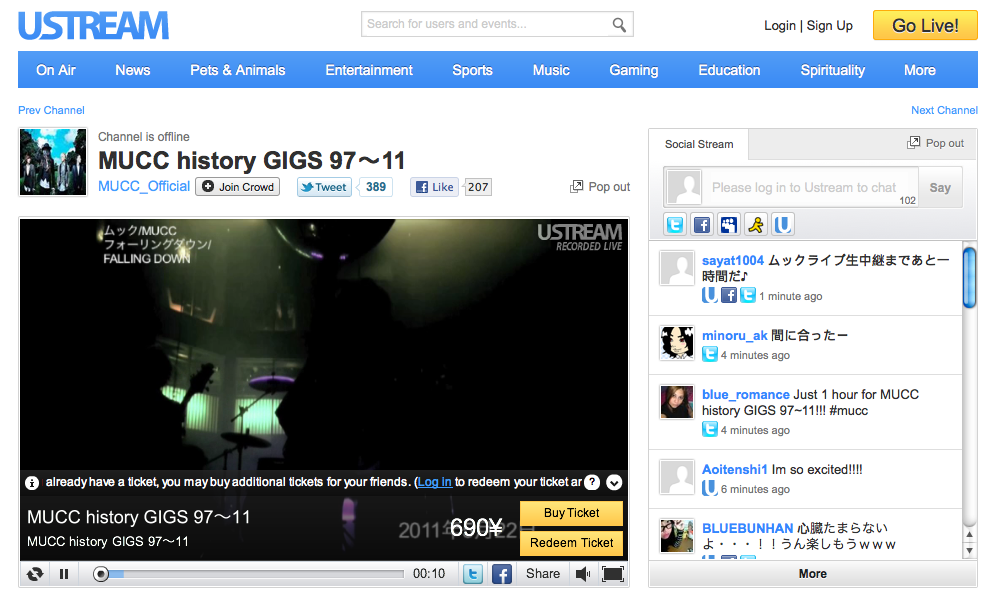Click the Facebook icon on sayat1004's post
The height and width of the screenshot is (605, 996).
click(x=729, y=296)
